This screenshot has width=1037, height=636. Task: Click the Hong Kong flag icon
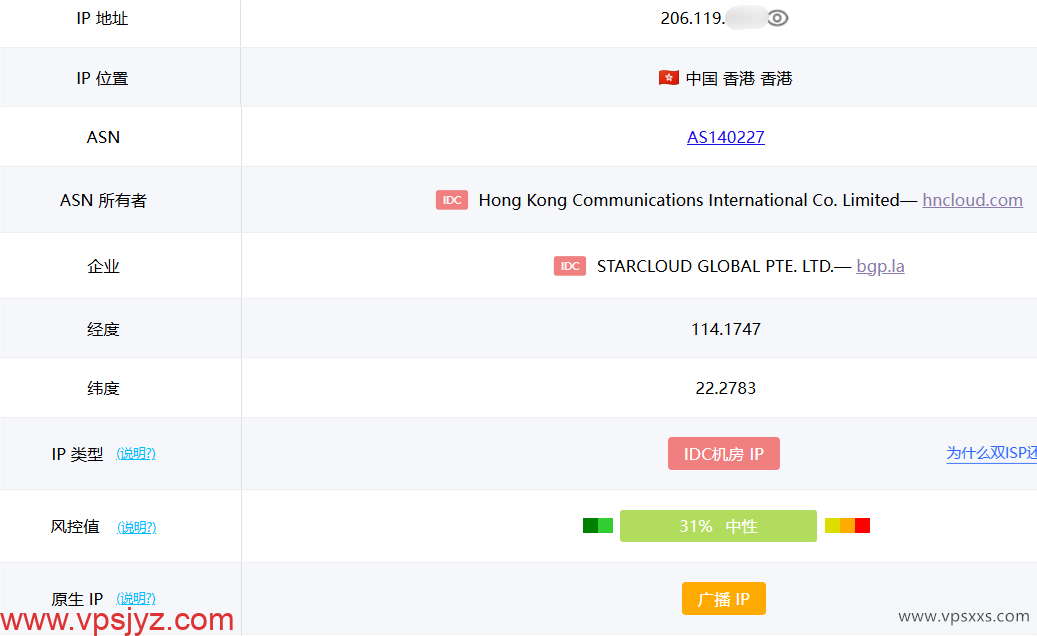pos(668,78)
